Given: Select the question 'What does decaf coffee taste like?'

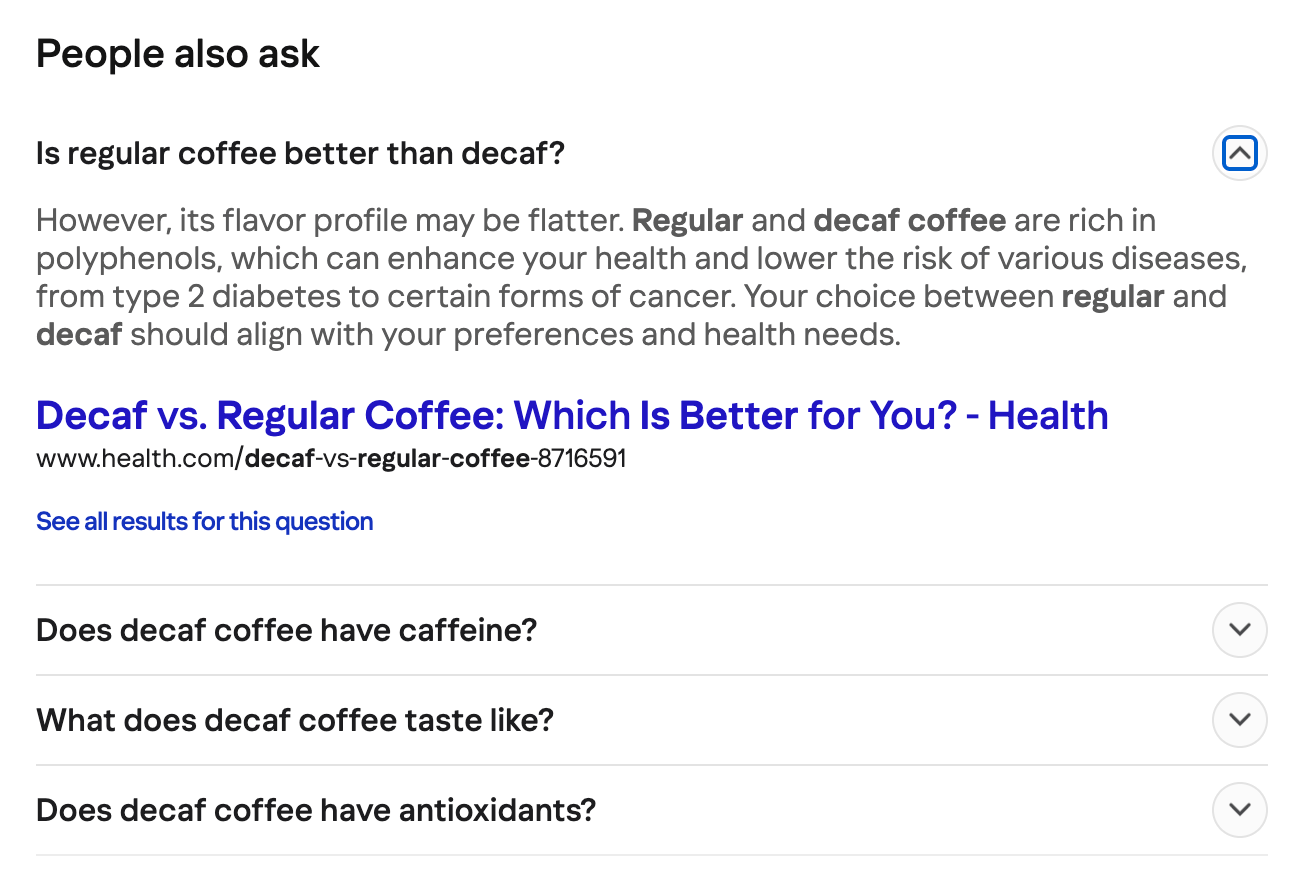Looking at the screenshot, I should click(293, 720).
